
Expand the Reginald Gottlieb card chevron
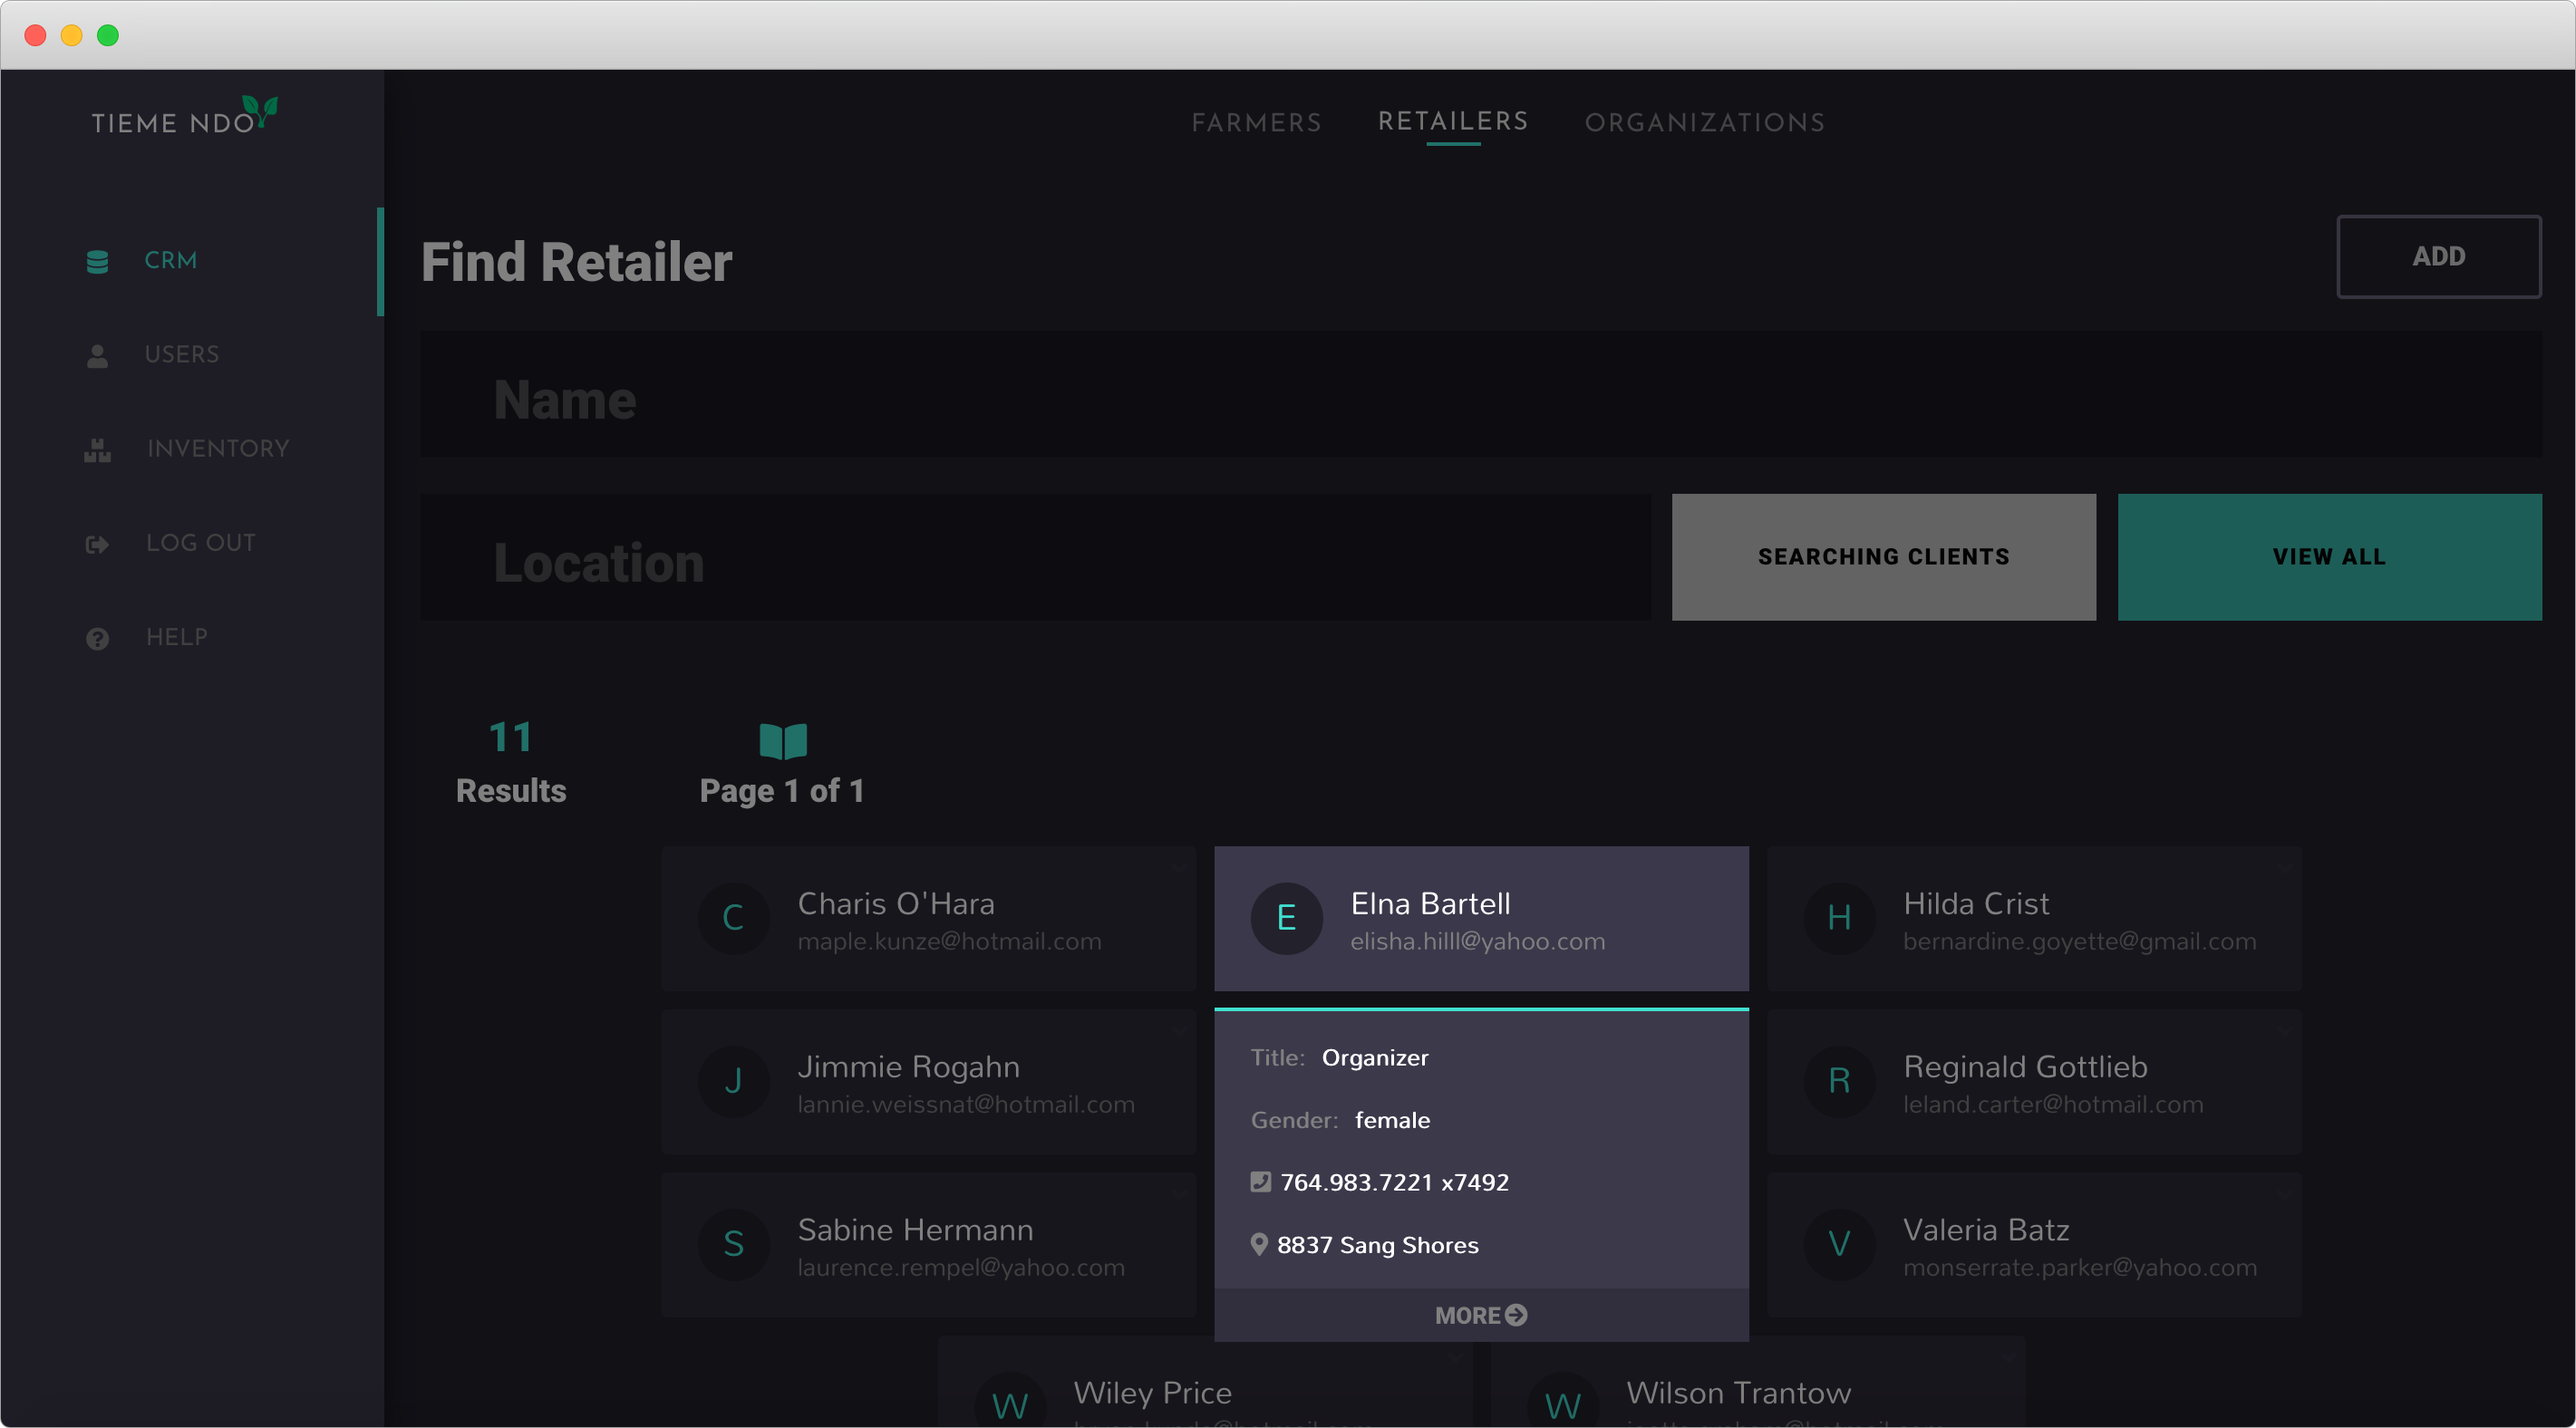[2285, 1031]
